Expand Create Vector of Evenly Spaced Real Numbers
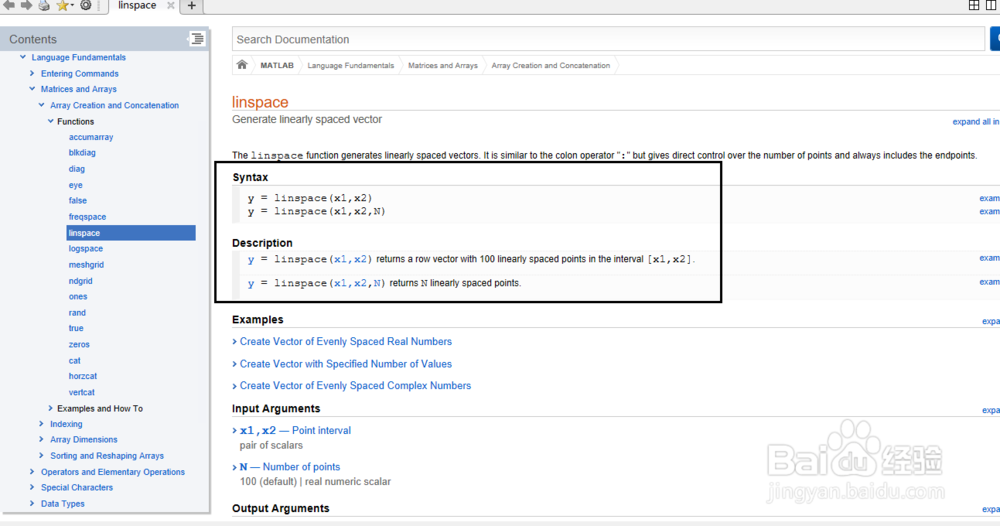Screen dimensions: 1000x526 (345, 342)
